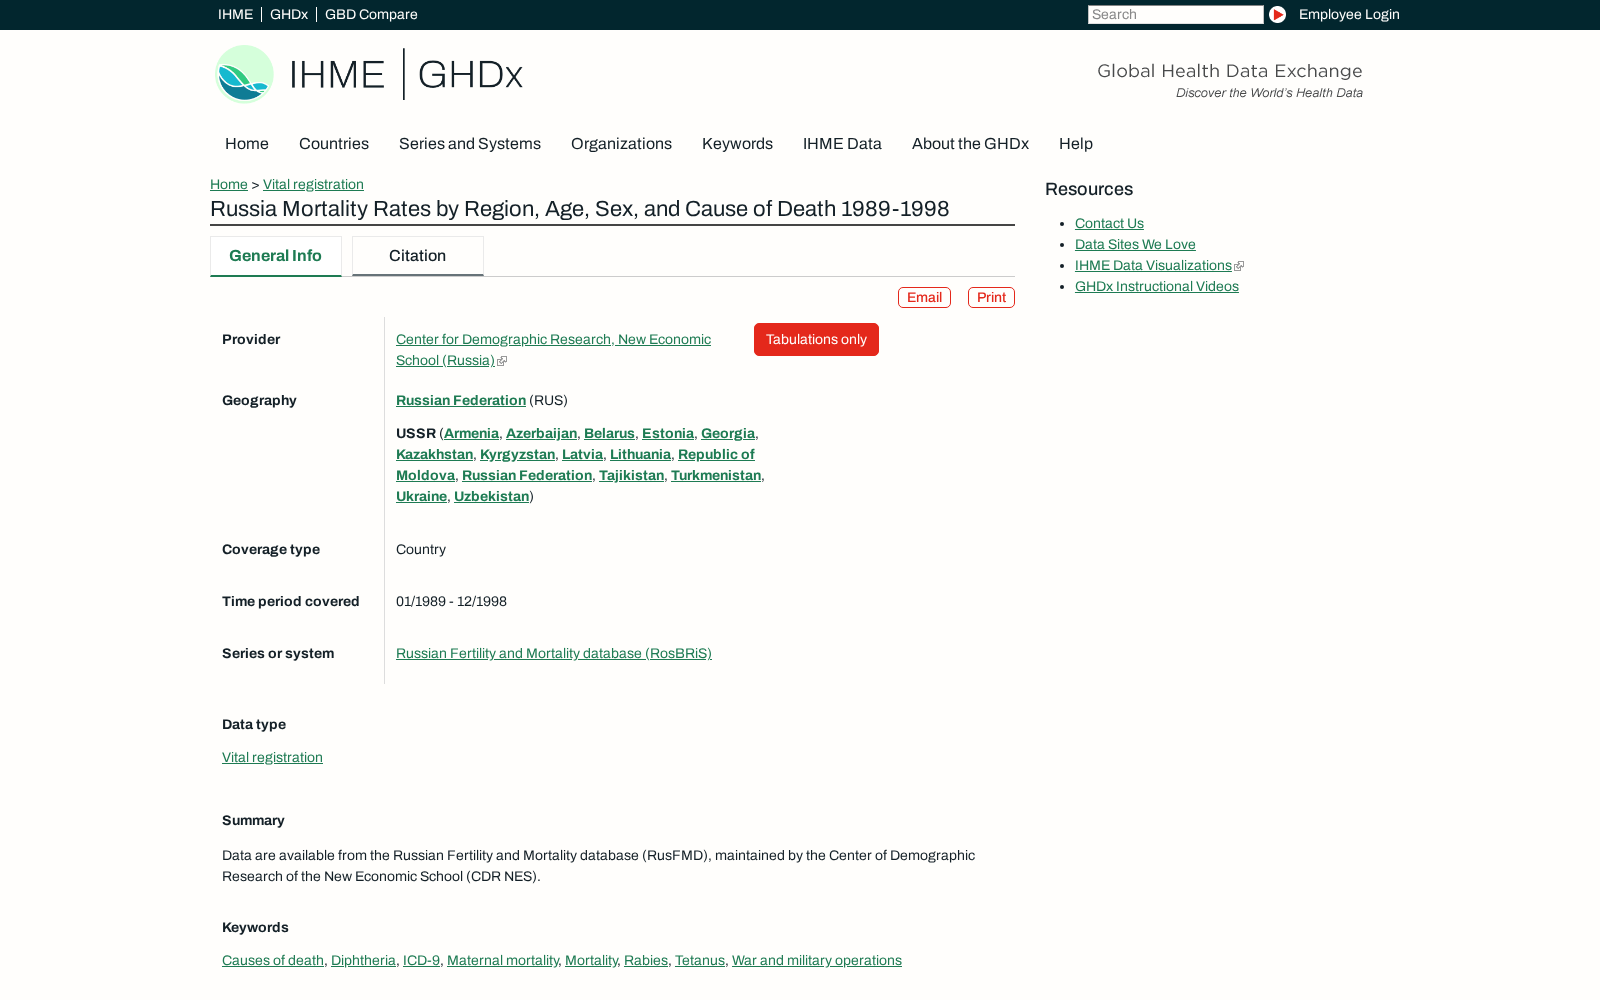Open Keywords menu item
1600x1000 pixels.
[737, 144]
